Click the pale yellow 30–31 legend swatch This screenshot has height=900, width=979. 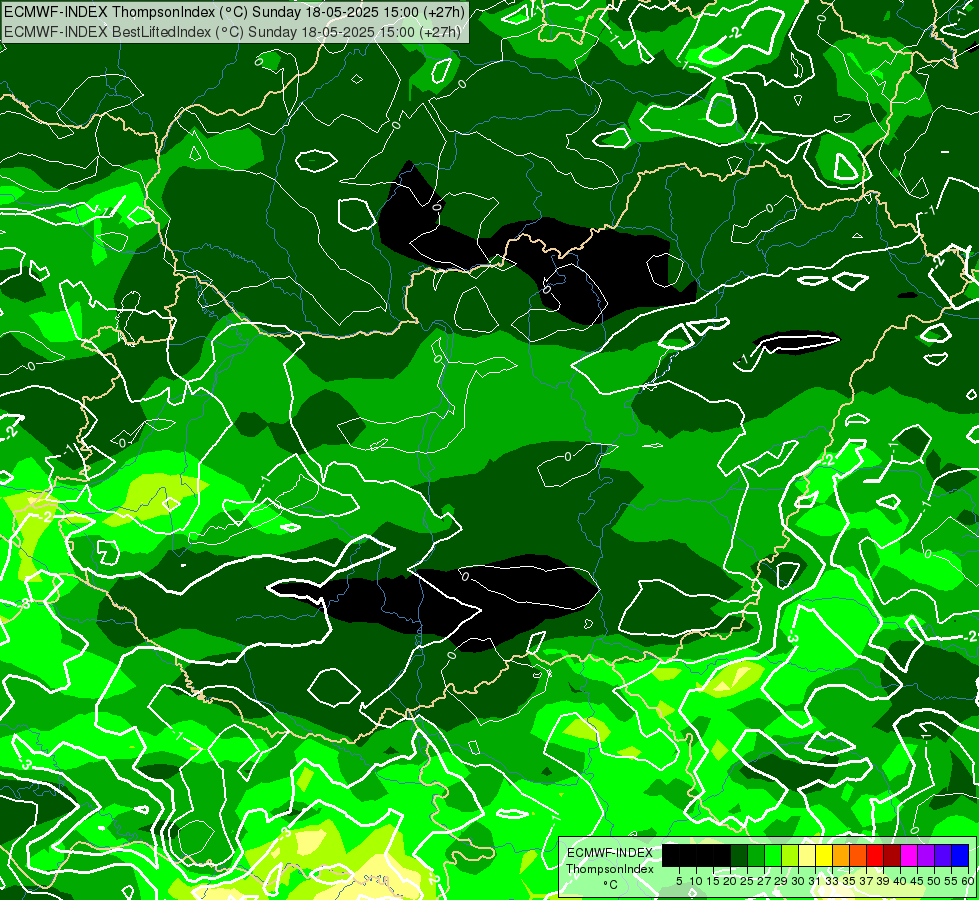(807, 856)
